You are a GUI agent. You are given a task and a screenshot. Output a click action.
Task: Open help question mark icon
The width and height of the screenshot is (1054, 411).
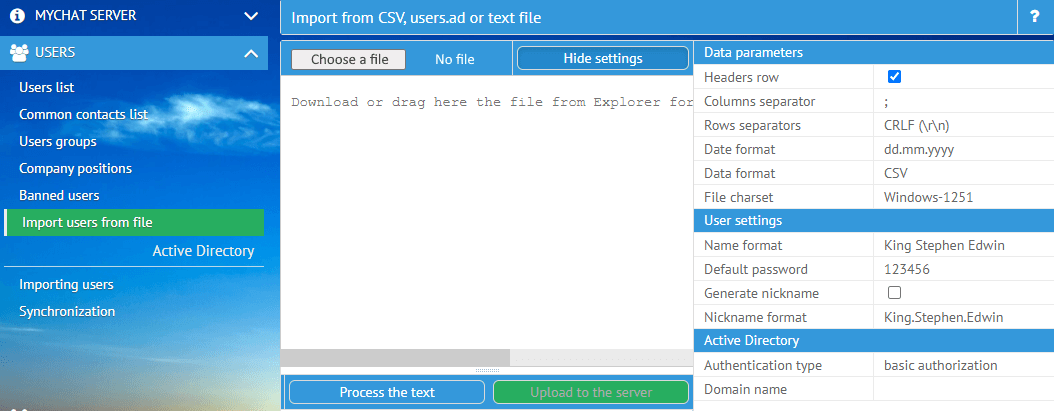coord(1034,17)
